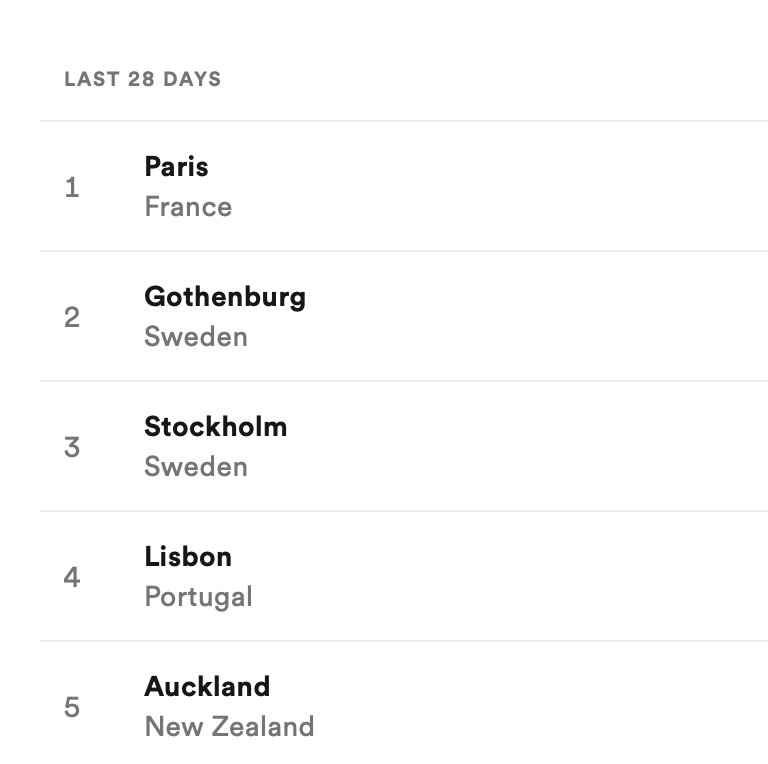Click Sweden label under Stockholm
Image resolution: width=768 pixels, height=764 pixels.
pyautogui.click(x=196, y=467)
